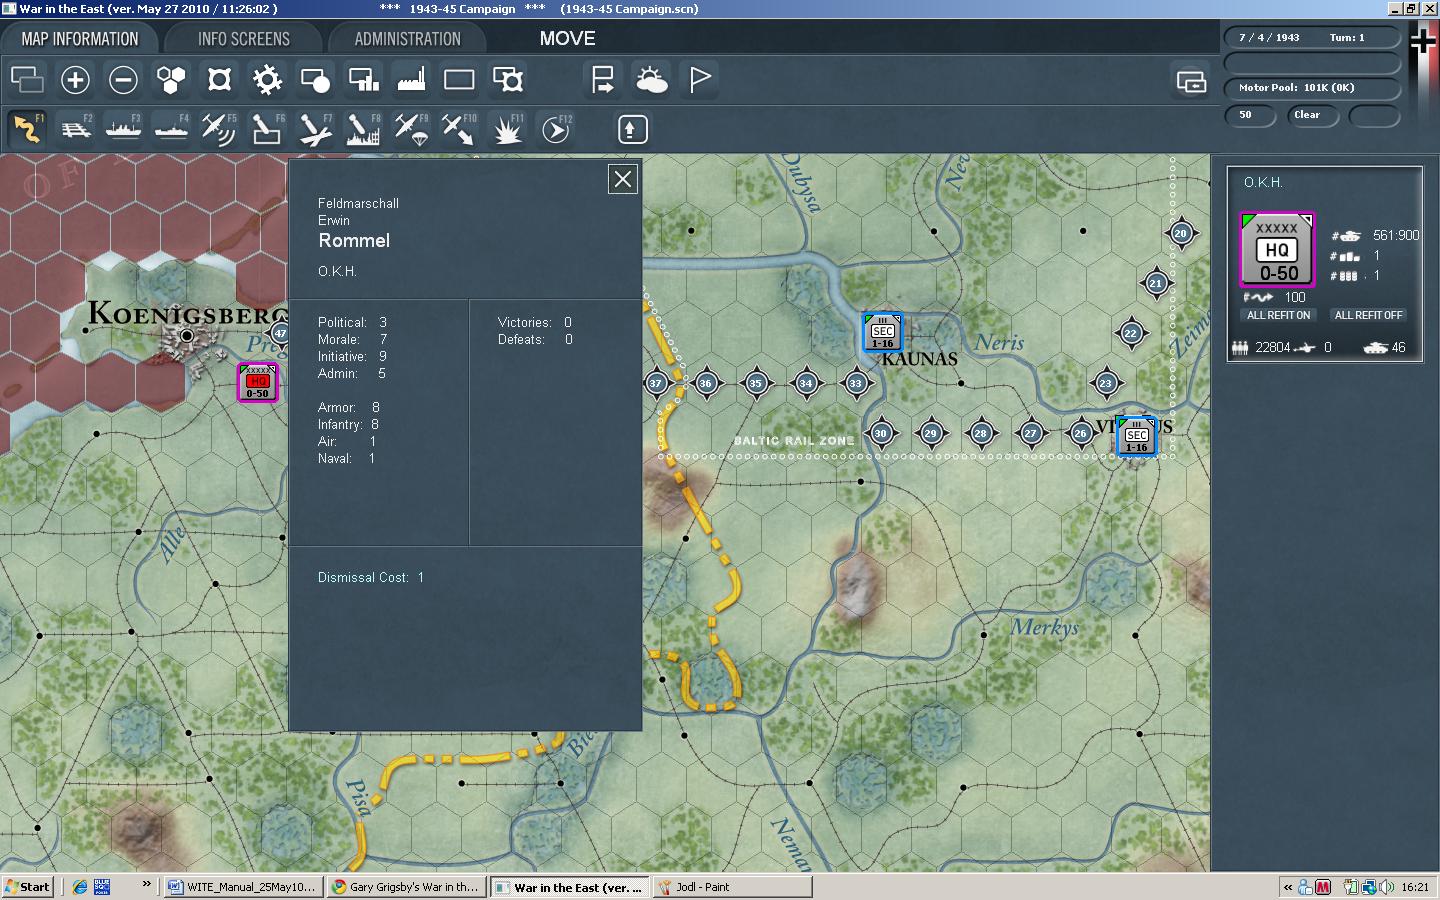
Task: Click the overlapping rectangles icon at toolbar start
Action: click(27, 80)
